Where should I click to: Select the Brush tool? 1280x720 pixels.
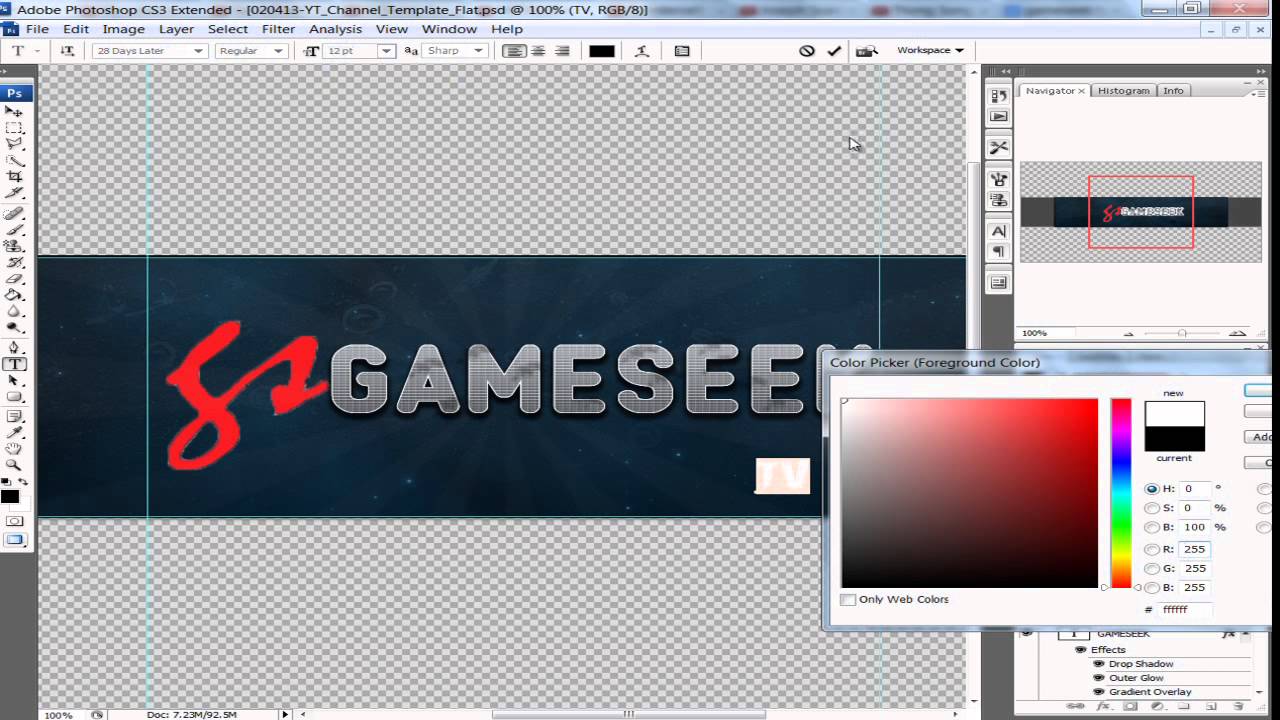click(14, 230)
